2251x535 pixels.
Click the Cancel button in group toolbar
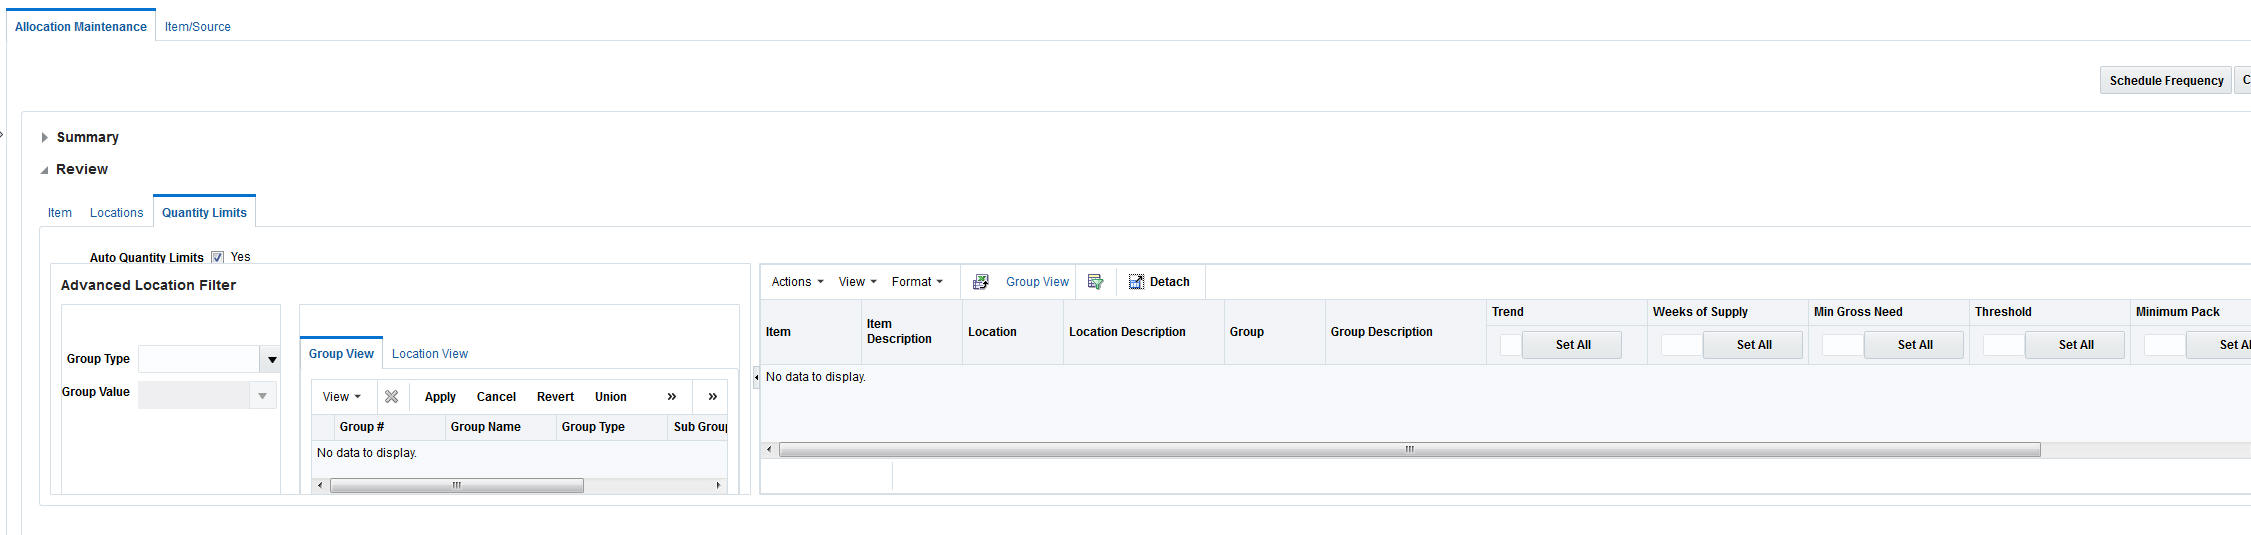[496, 397]
